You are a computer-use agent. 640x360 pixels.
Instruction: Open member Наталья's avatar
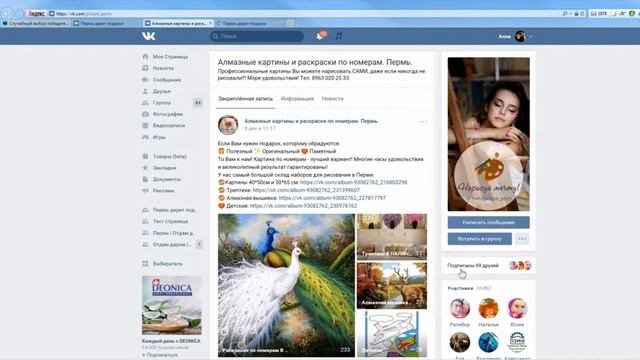(489, 308)
